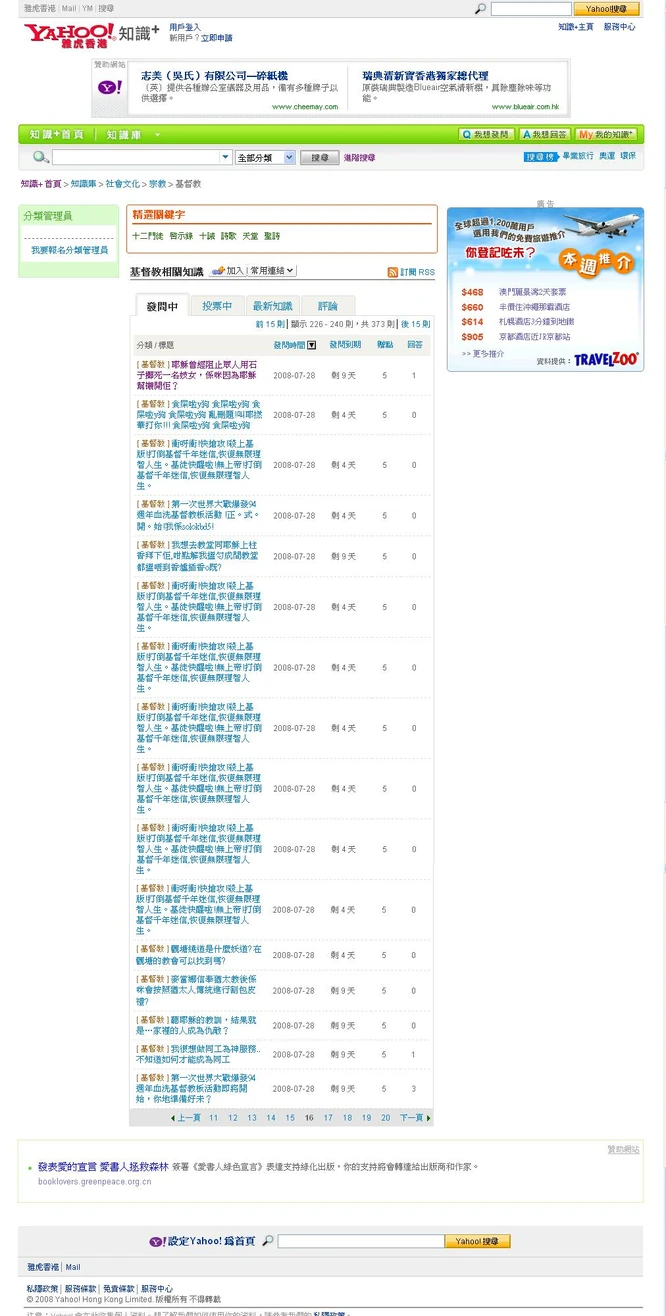The width and height of the screenshot is (666, 1316).
Task: Click the 我要報名分類管理員 link
Action: pos(68,250)
